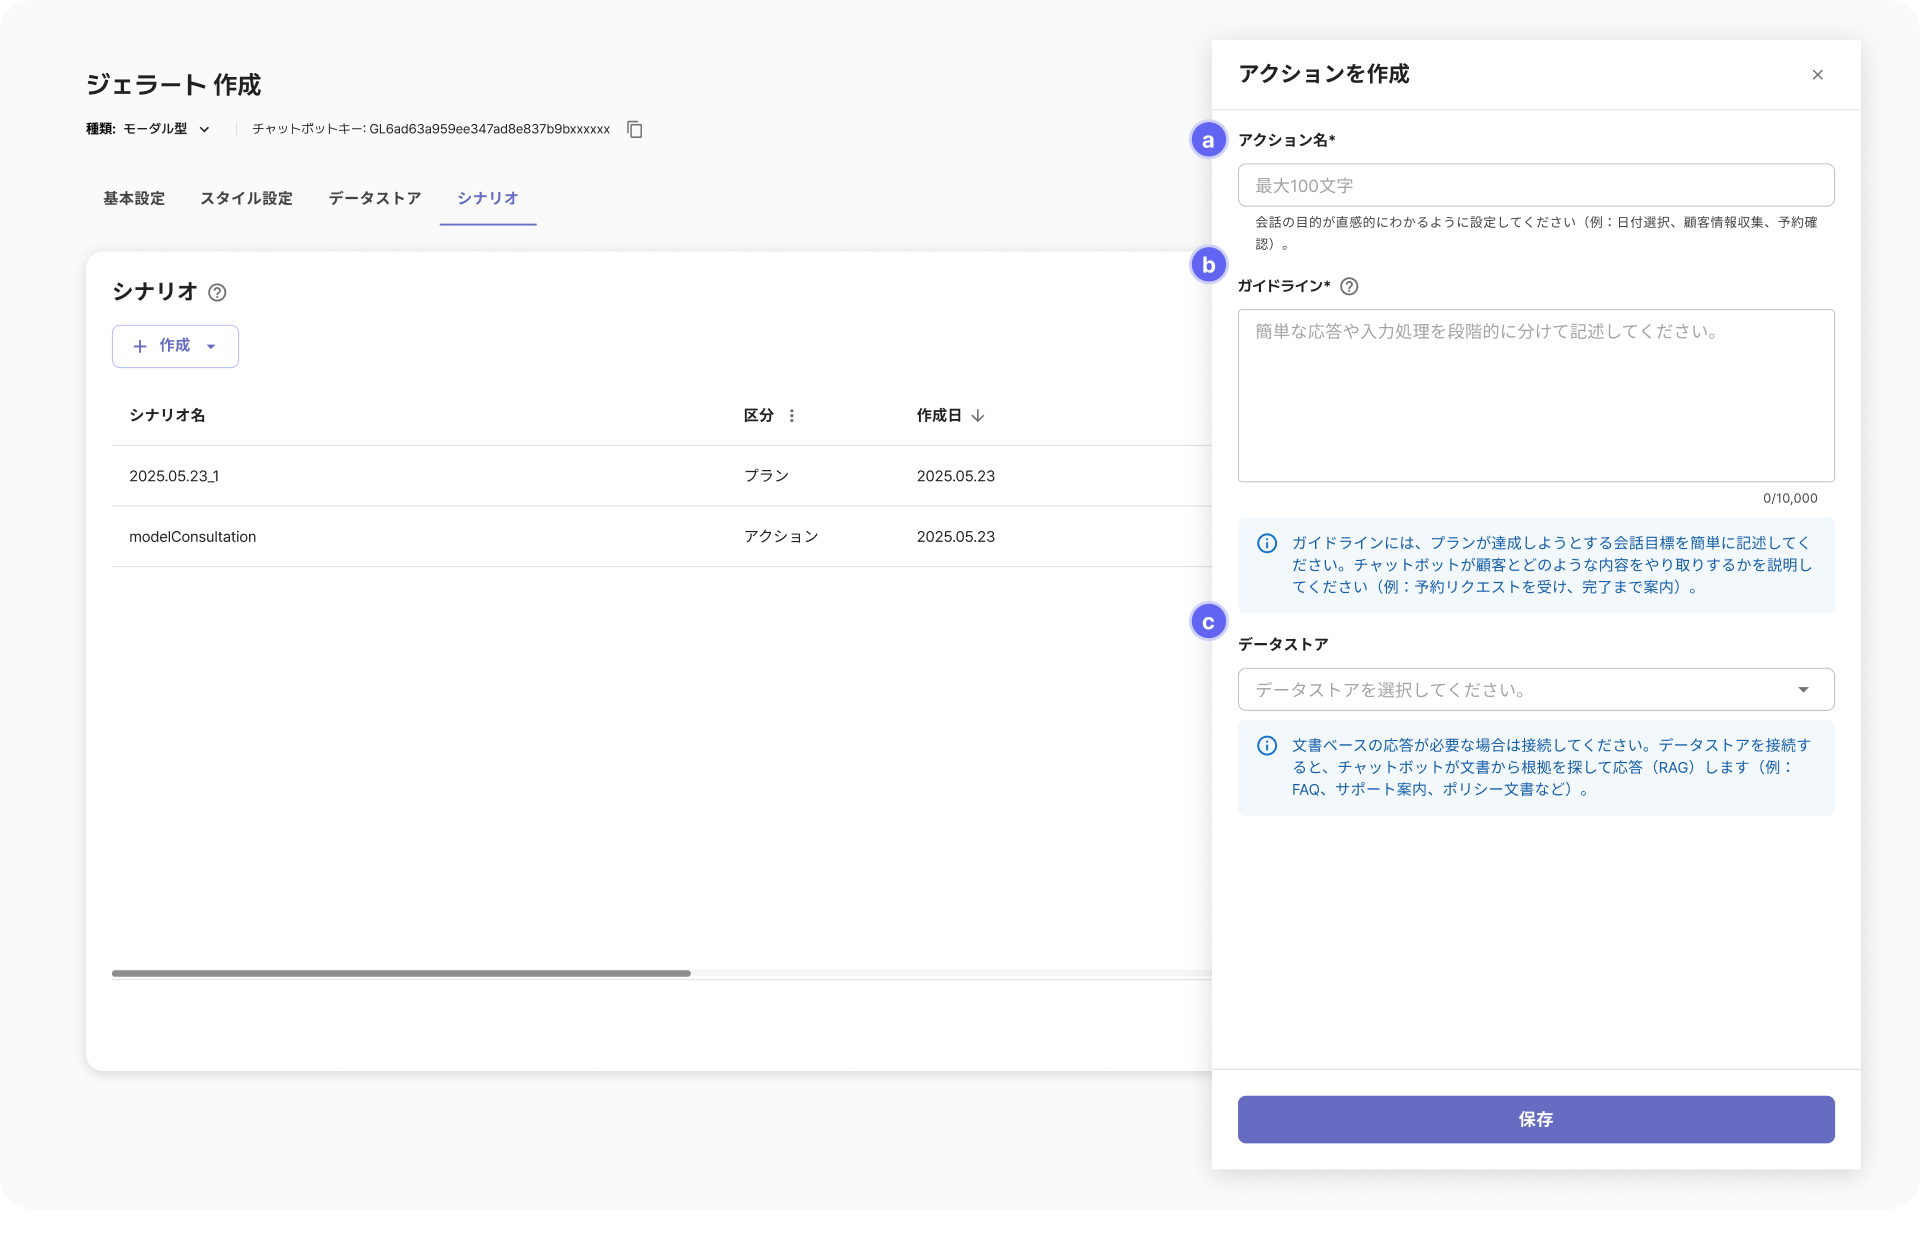
Task: Copy the chatbot key with the copy icon
Action: point(634,129)
